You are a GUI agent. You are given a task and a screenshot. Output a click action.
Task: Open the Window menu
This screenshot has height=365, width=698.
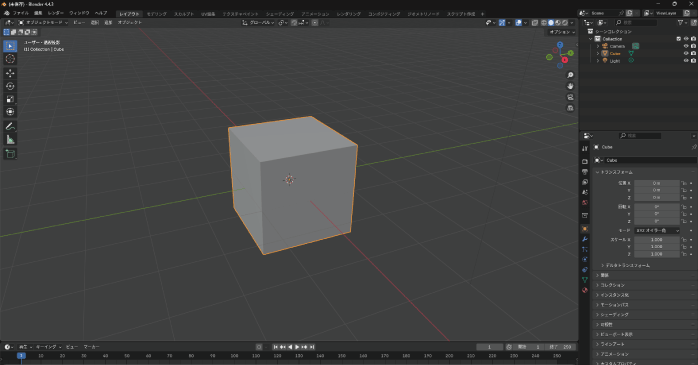pos(79,13)
